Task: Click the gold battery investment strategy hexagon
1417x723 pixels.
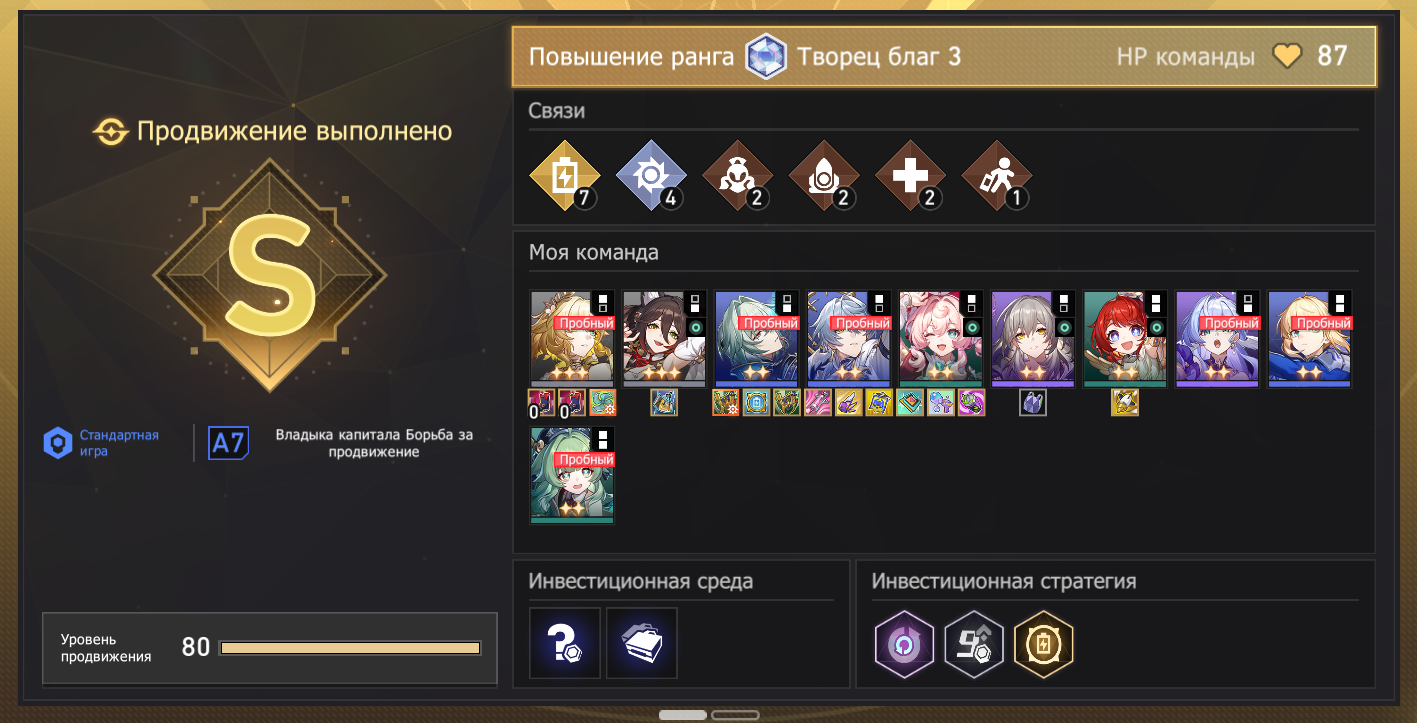Action: pos(1044,643)
